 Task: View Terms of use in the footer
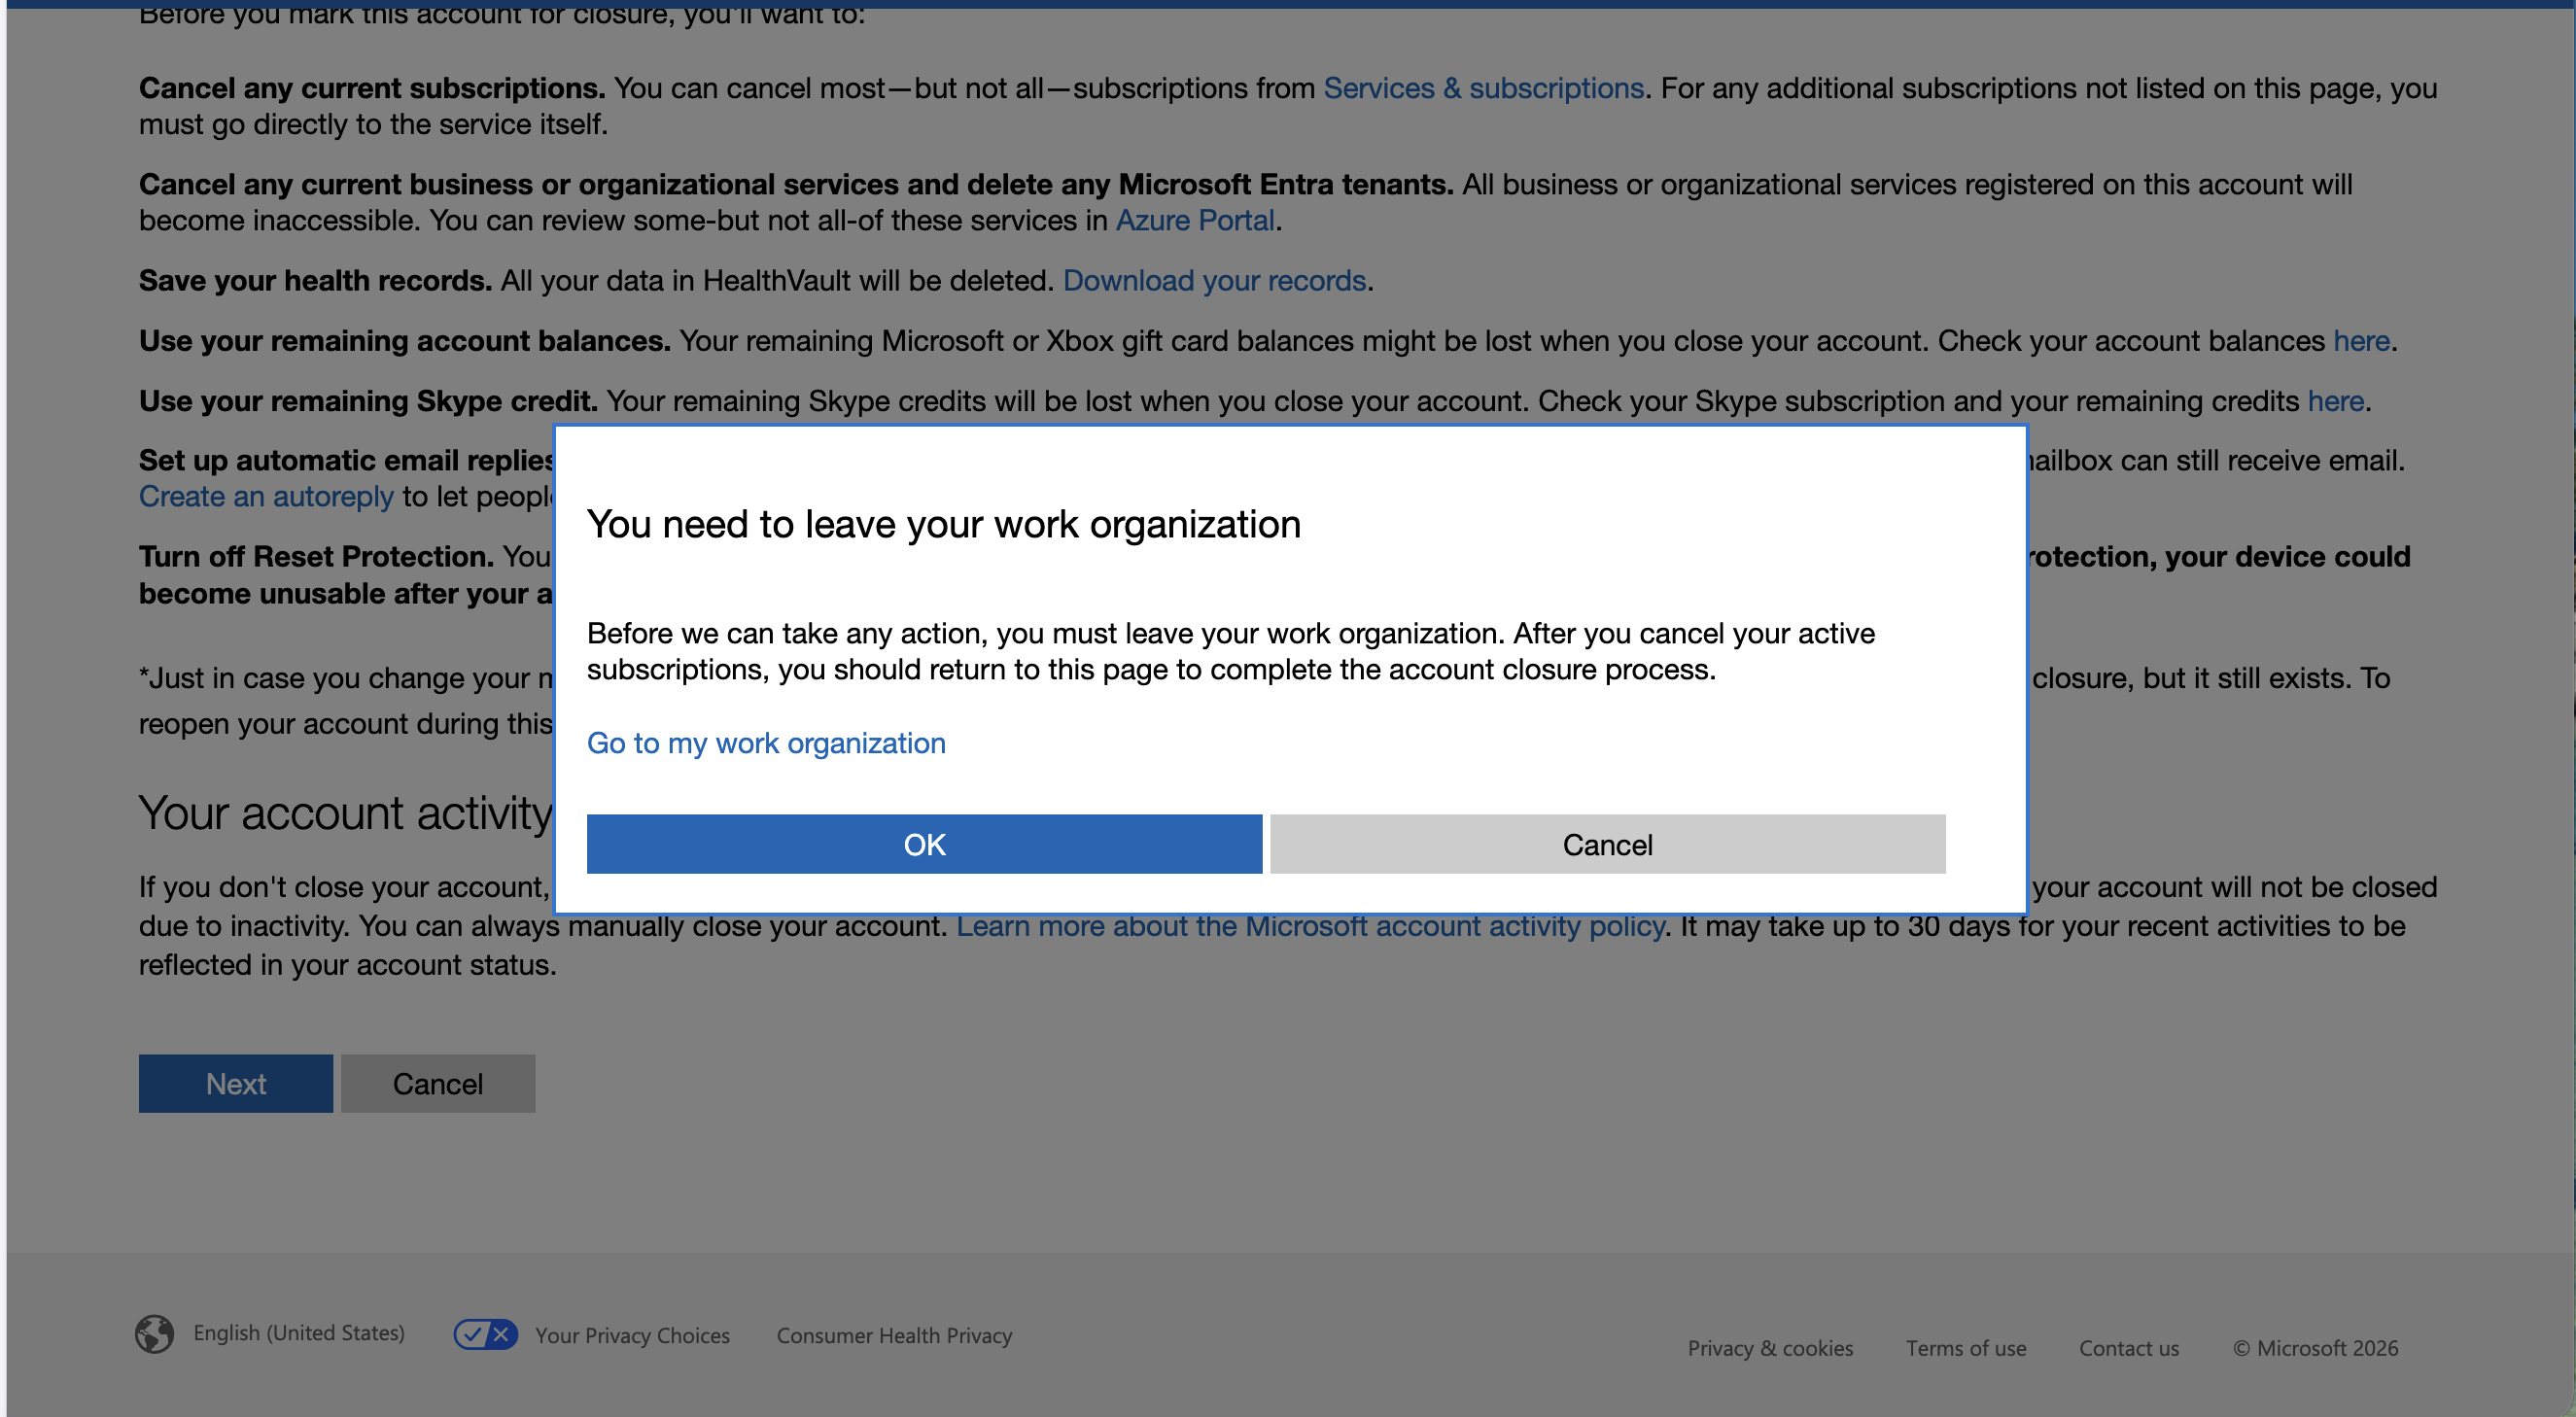tap(1966, 1348)
